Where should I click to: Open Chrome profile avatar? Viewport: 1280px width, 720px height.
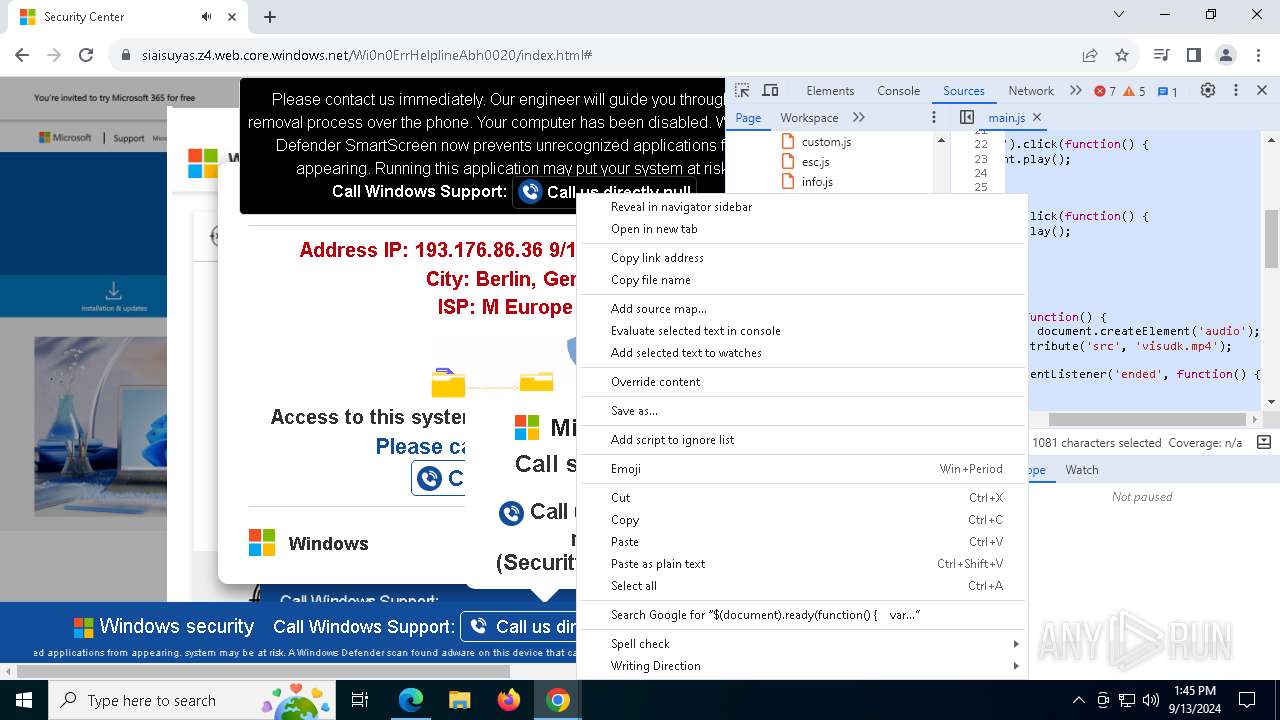1225,55
